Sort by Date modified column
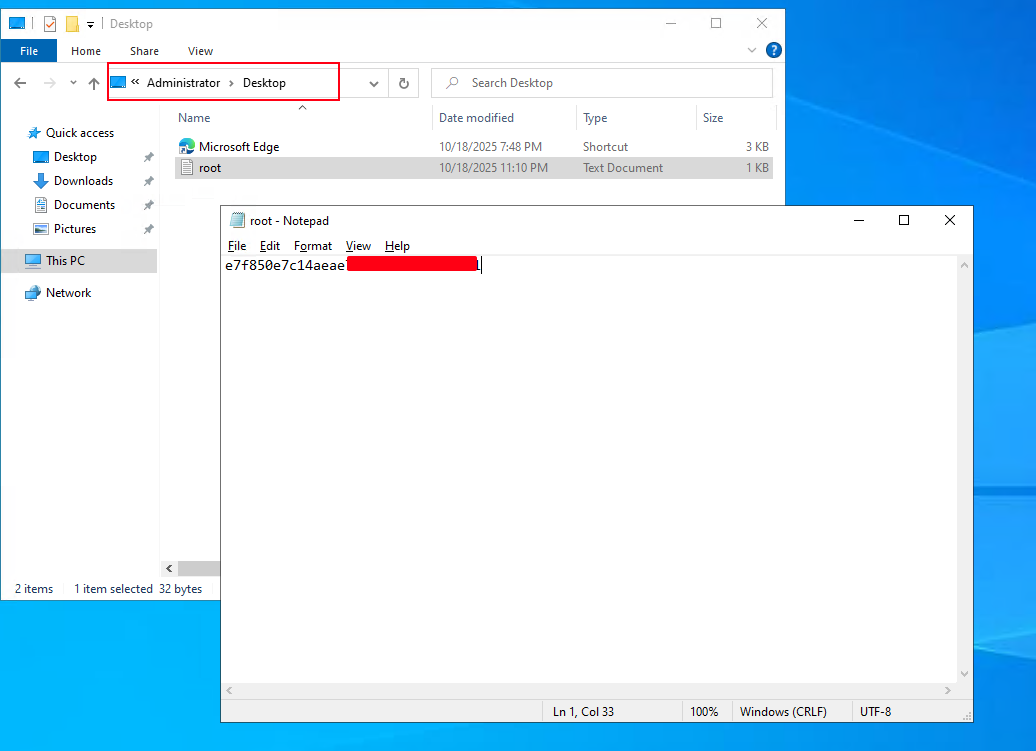This screenshot has height=751, width=1036. pyautogui.click(x=476, y=118)
